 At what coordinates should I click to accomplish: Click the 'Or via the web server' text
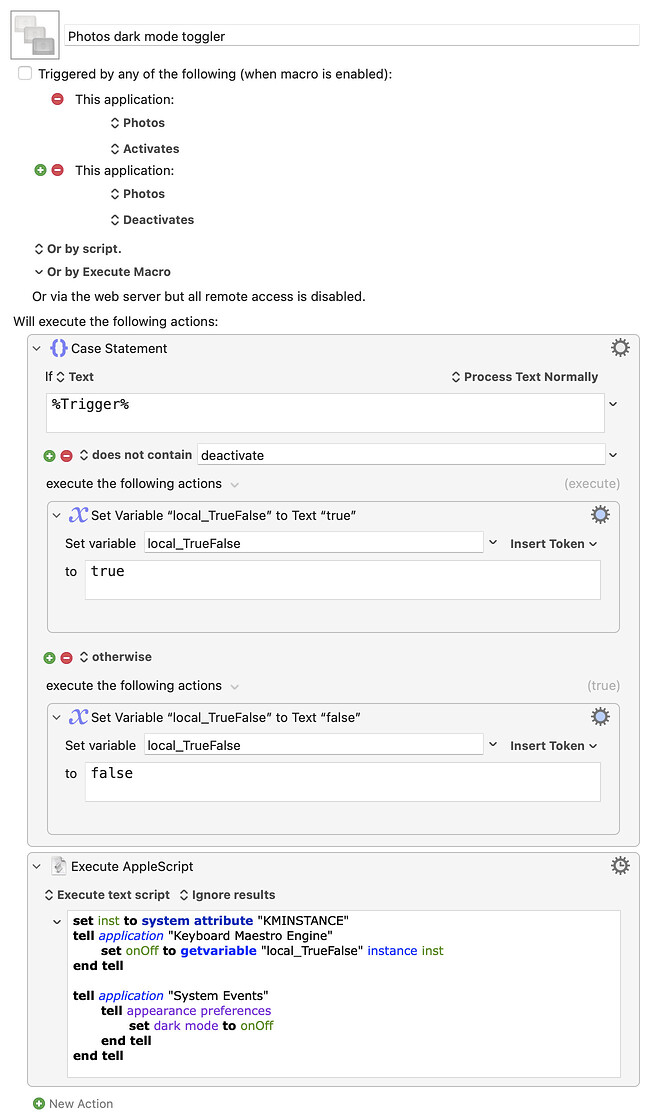click(x=199, y=296)
